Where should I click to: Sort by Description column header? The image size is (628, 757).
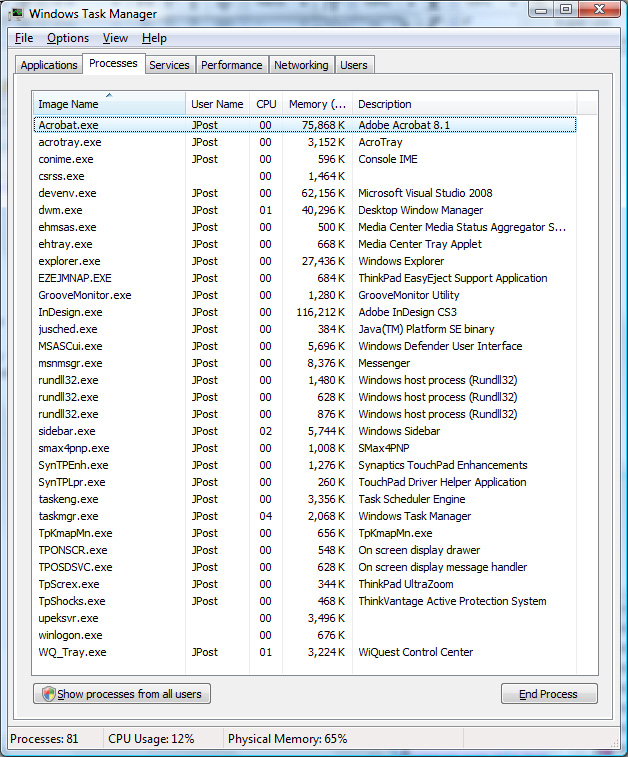[x=464, y=103]
